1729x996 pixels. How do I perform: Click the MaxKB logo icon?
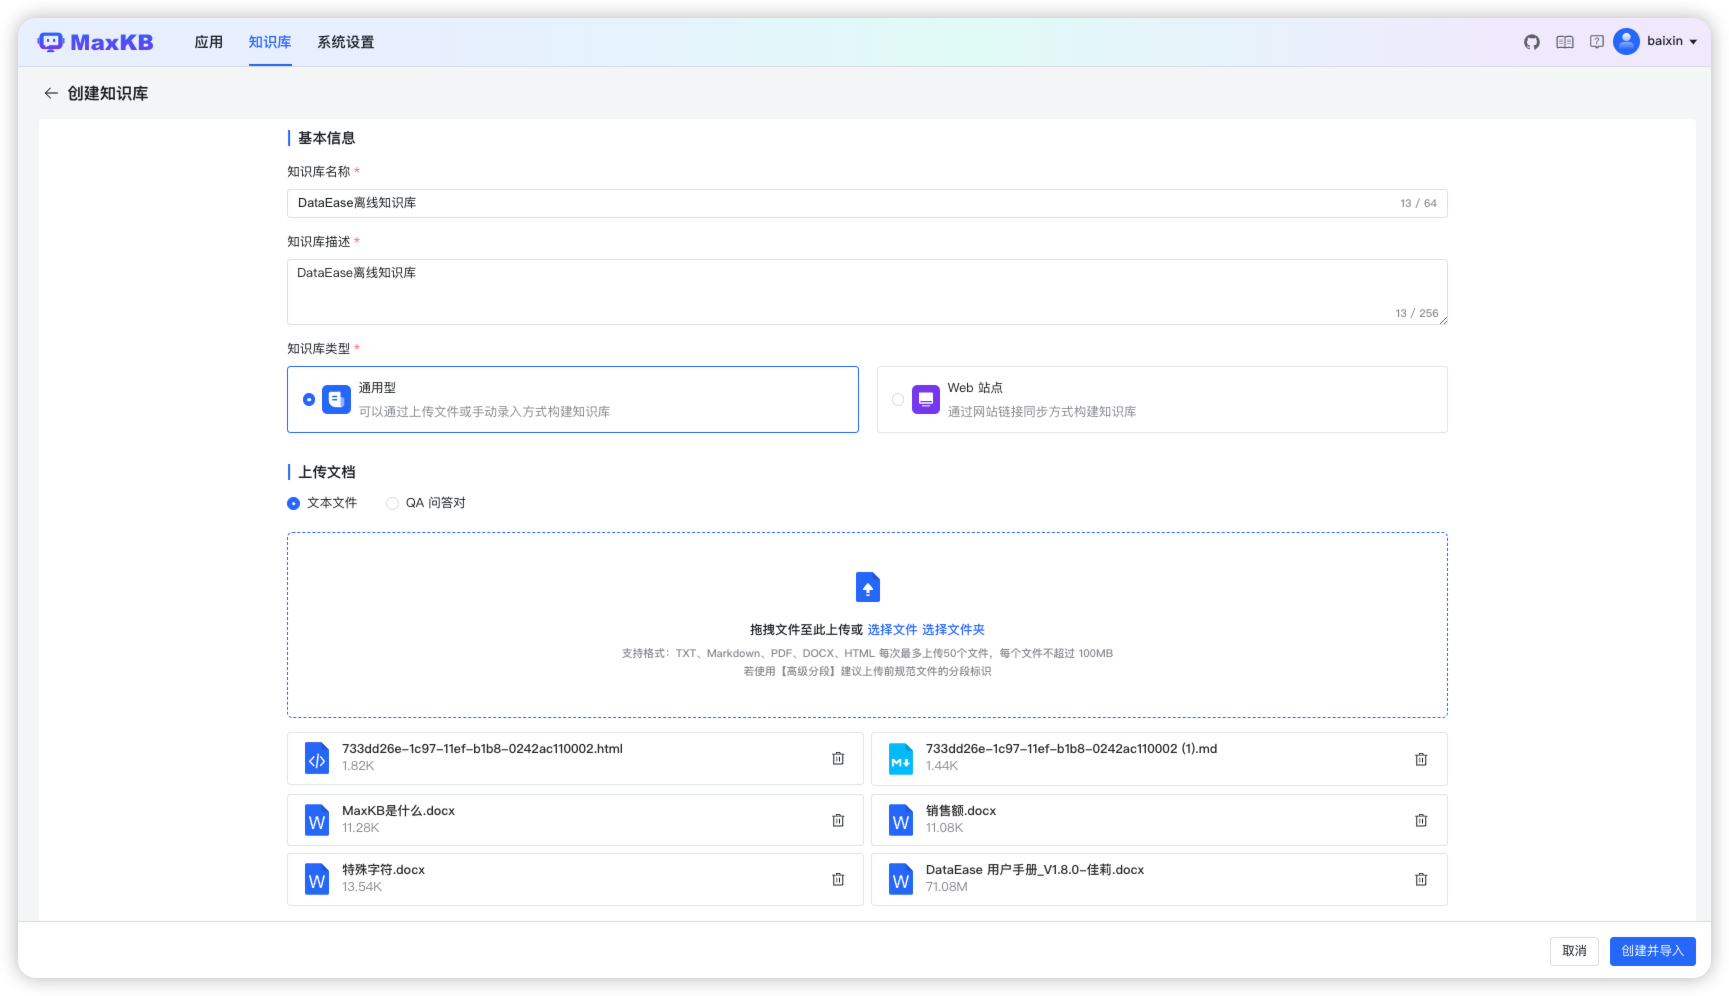point(52,41)
